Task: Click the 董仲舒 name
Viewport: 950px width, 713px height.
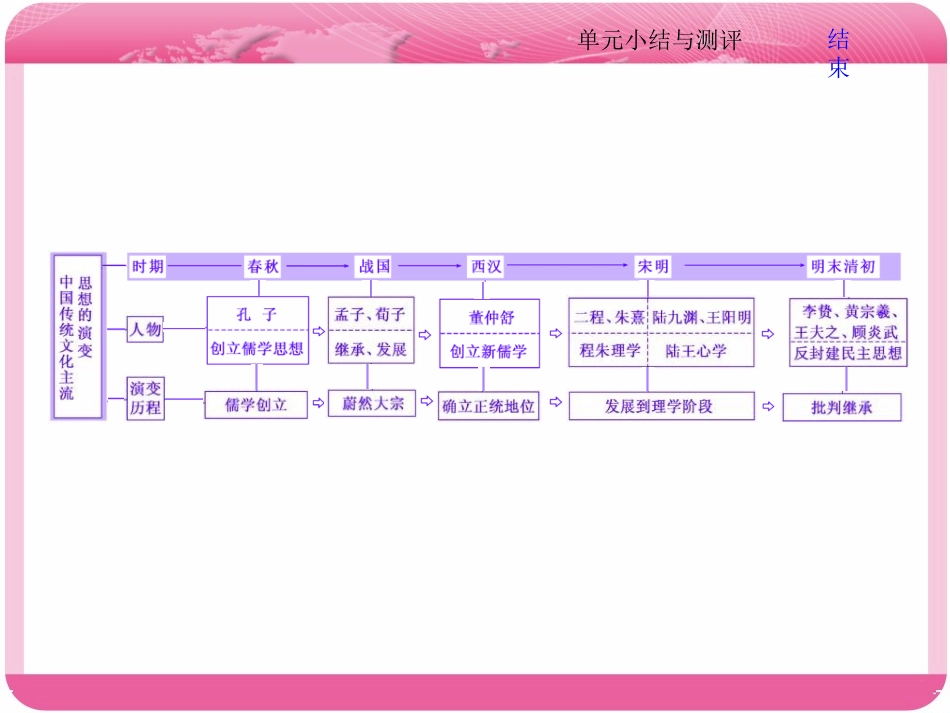Action: [x=491, y=317]
